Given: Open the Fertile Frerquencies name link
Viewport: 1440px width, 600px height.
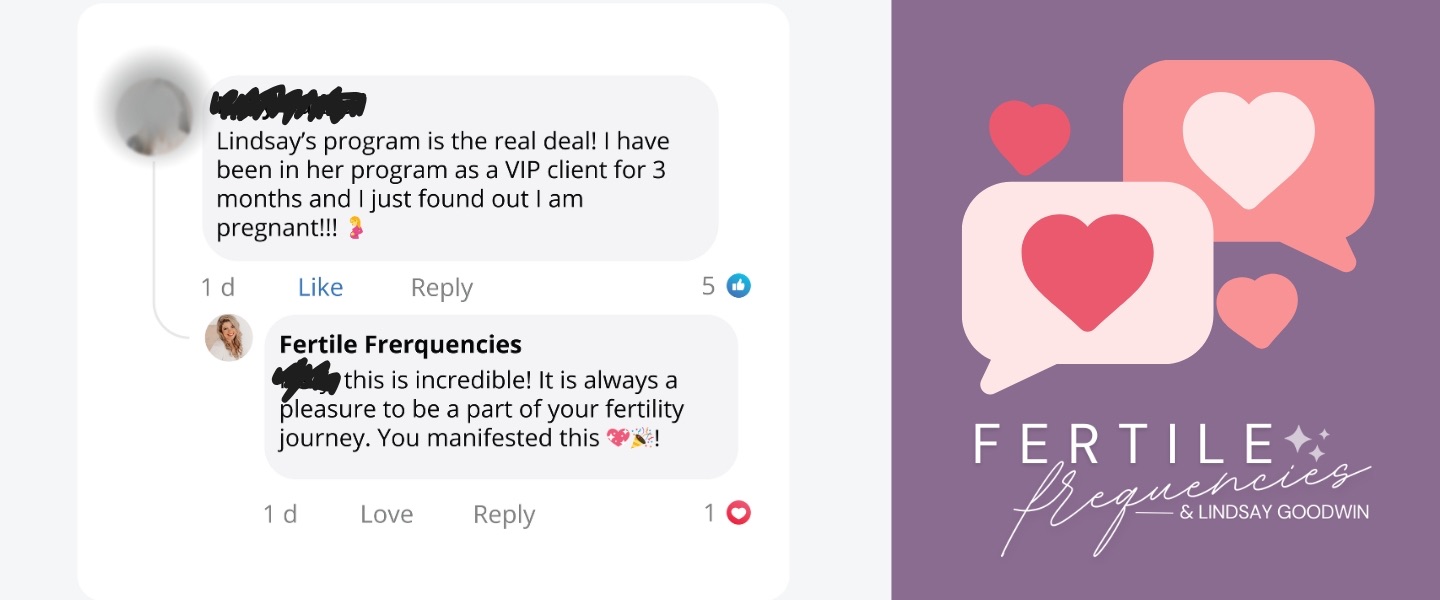Looking at the screenshot, I should (400, 345).
